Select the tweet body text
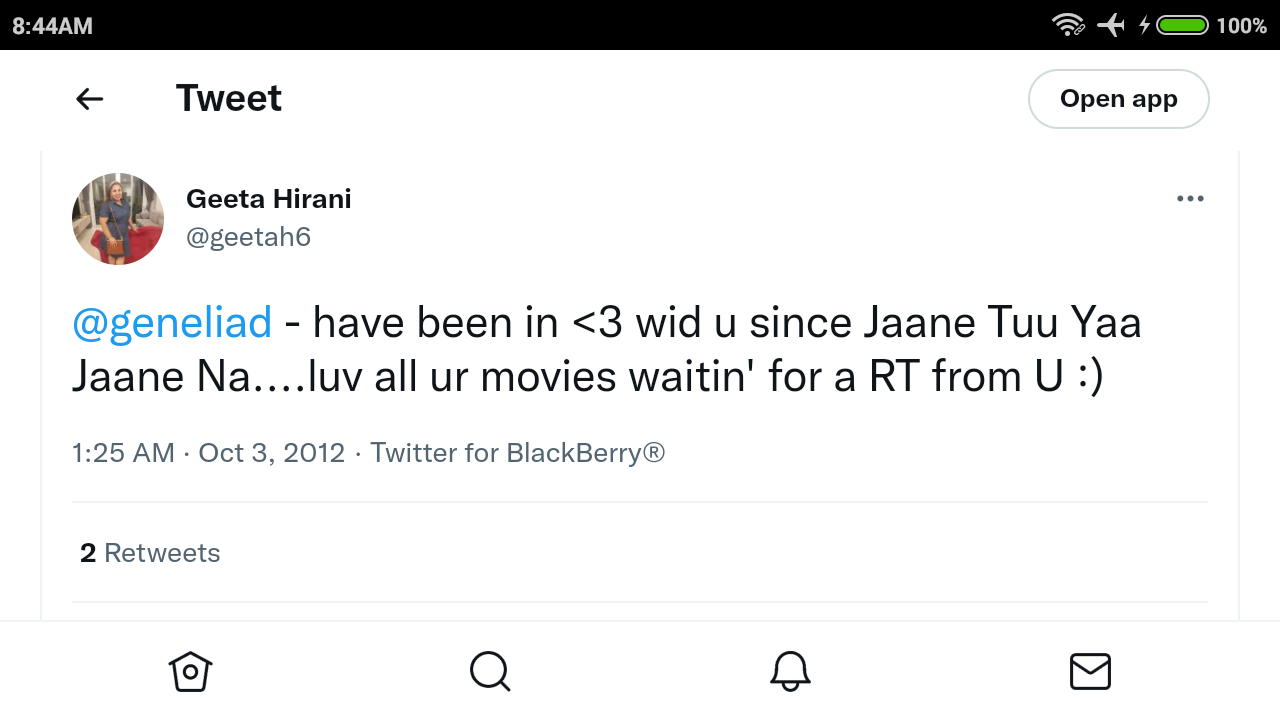The height and width of the screenshot is (720, 1280). [607, 350]
